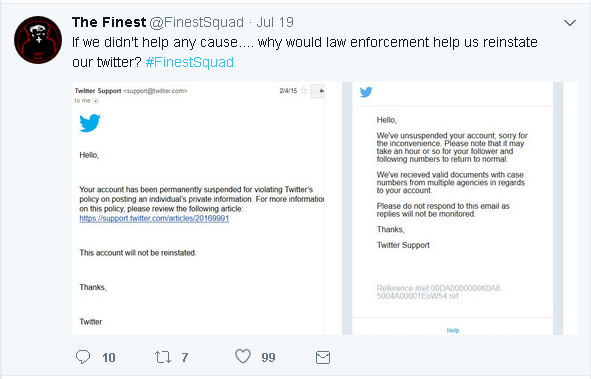Click the reply speech bubble icon

(x=83, y=357)
